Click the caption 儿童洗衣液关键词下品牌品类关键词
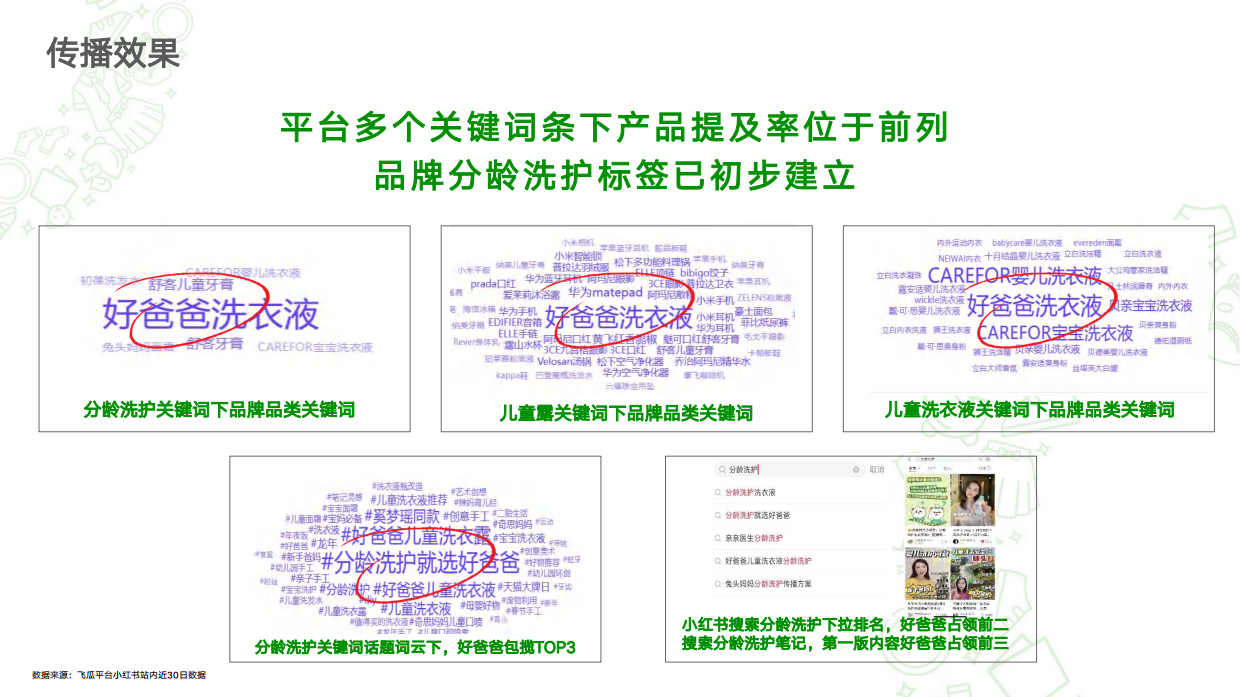Viewport: 1240px width, 697px height. 1030,410
